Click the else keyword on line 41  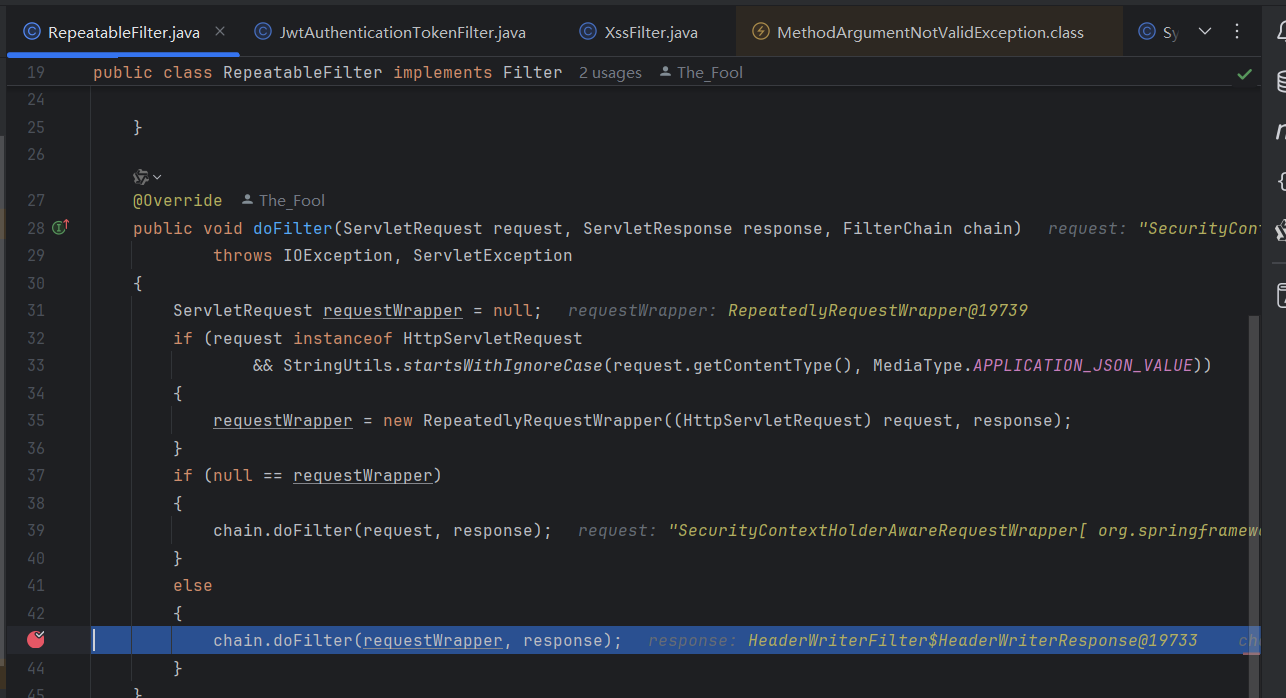click(x=193, y=585)
